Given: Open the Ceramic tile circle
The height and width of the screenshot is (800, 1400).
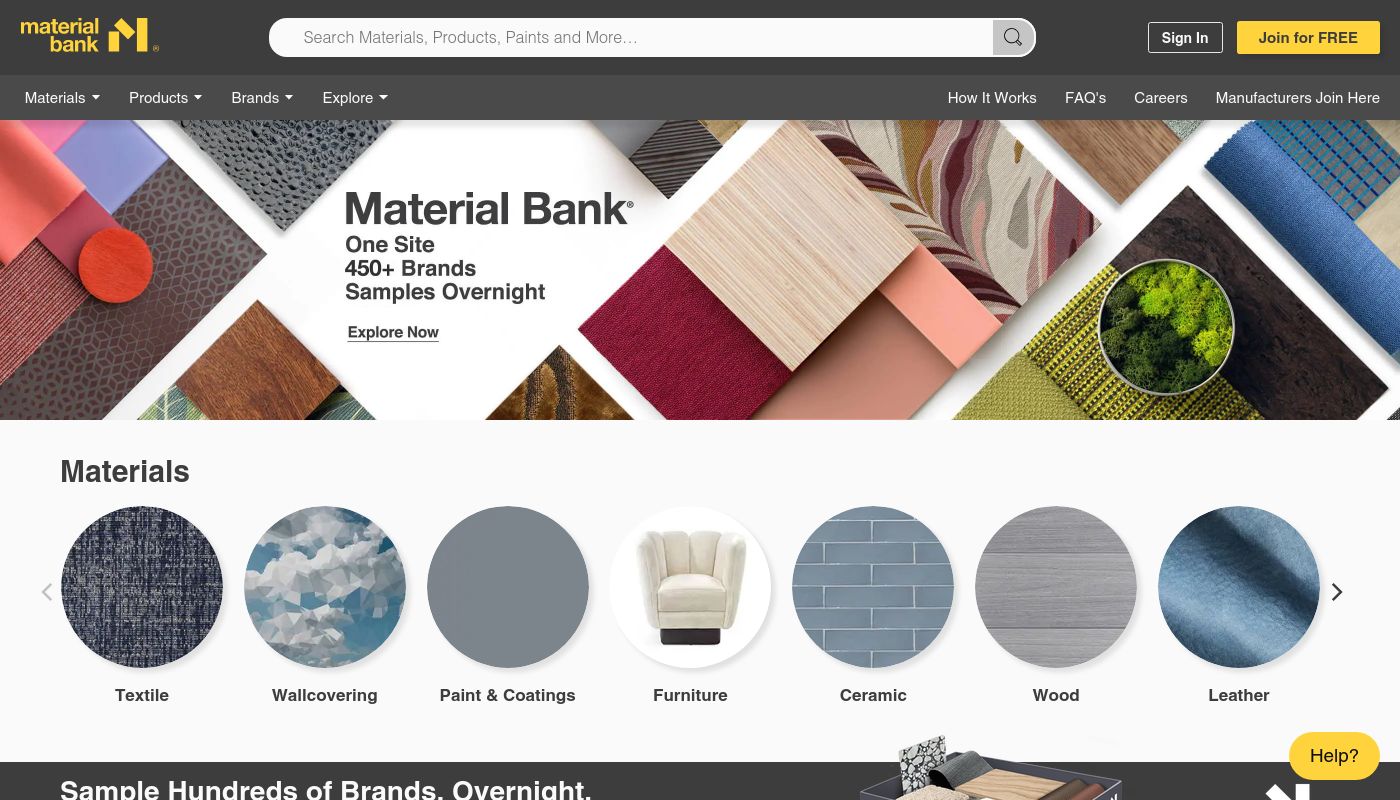Looking at the screenshot, I should click(873, 587).
